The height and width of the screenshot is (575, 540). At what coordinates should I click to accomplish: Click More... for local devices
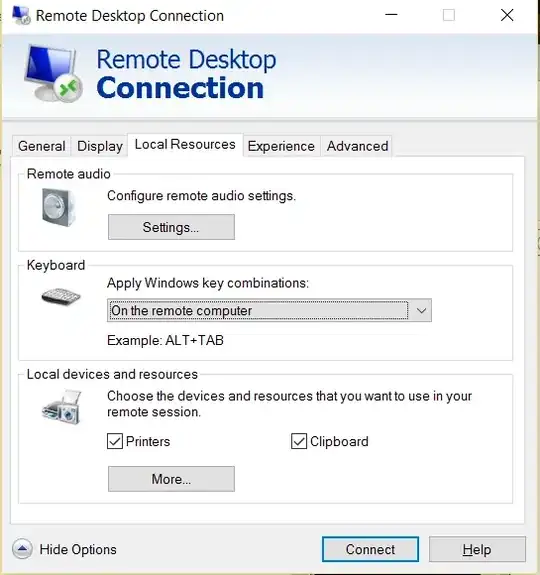point(171,479)
